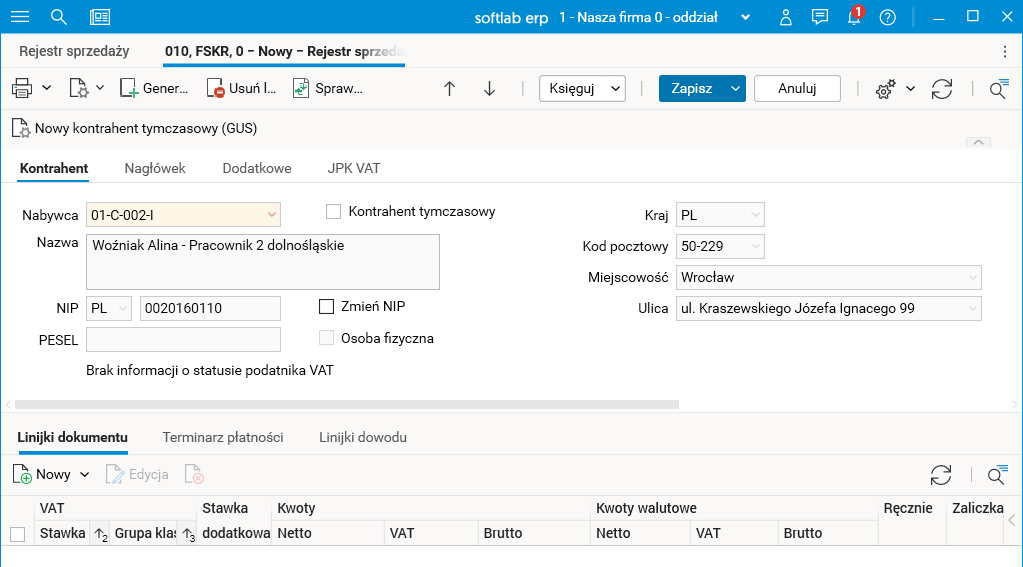1023x567 pixels.
Task: Check the Zmień NIP checkbox
Action: (326, 306)
